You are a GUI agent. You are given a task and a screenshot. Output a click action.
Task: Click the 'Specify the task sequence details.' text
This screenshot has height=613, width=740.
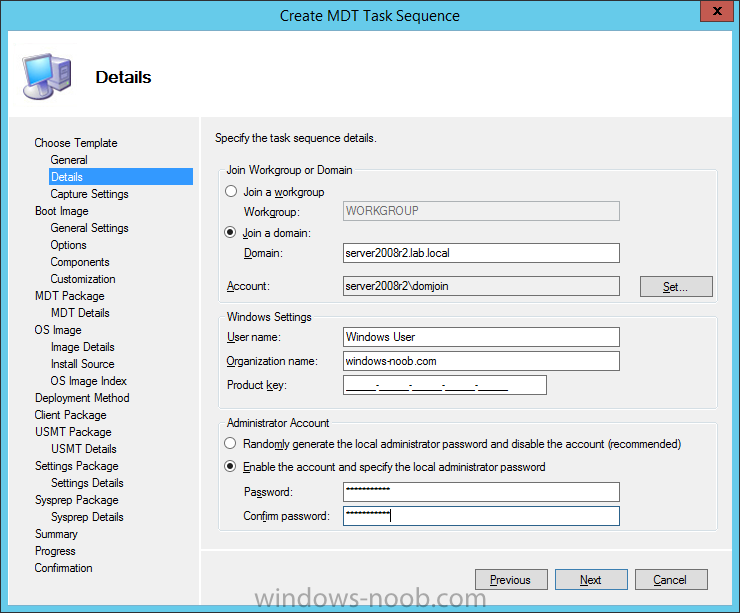click(296, 138)
